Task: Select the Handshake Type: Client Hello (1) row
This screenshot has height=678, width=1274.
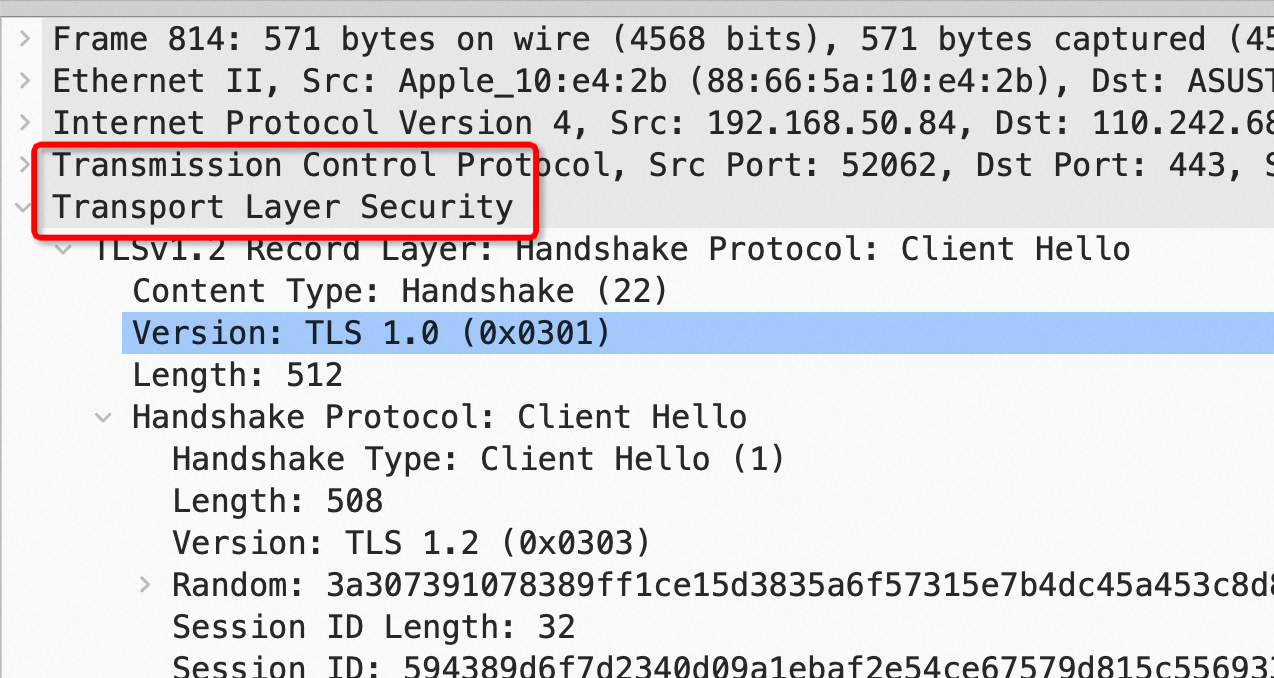Action: point(478,459)
